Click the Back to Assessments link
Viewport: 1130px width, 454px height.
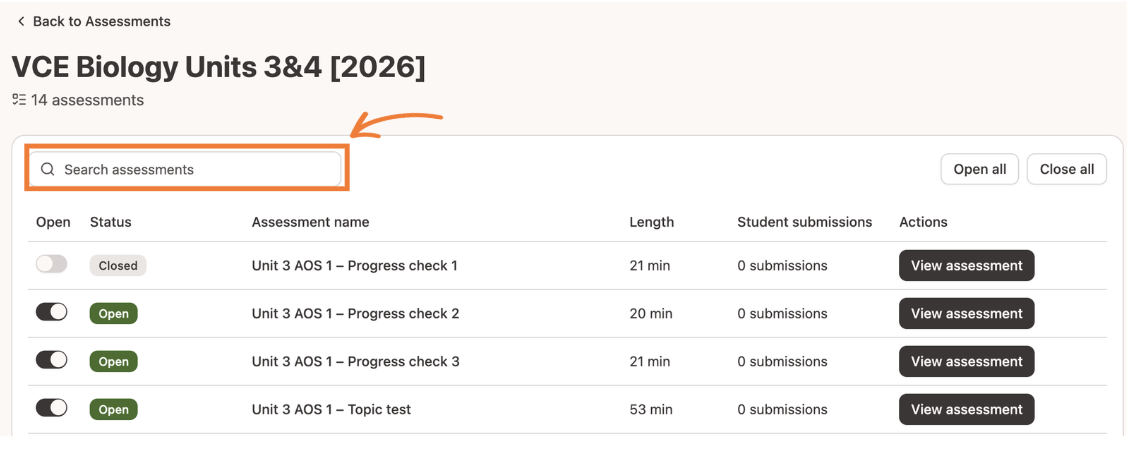102,22
